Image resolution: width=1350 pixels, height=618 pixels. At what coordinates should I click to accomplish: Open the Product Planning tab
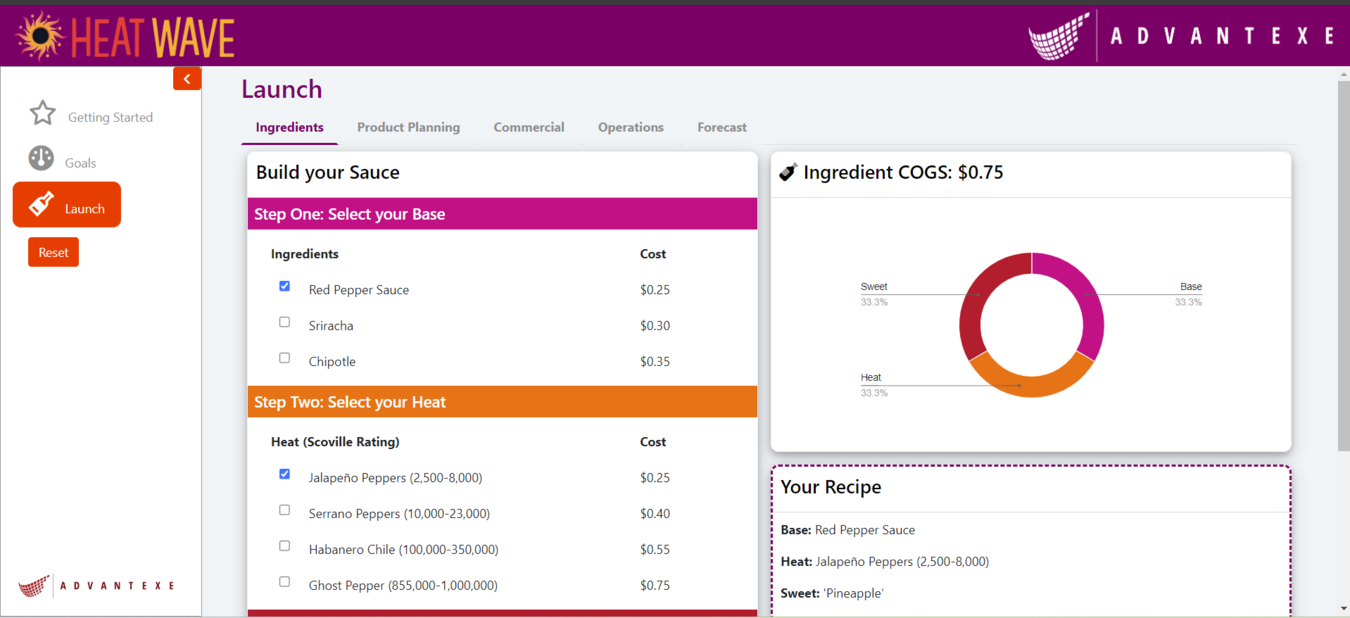409,128
